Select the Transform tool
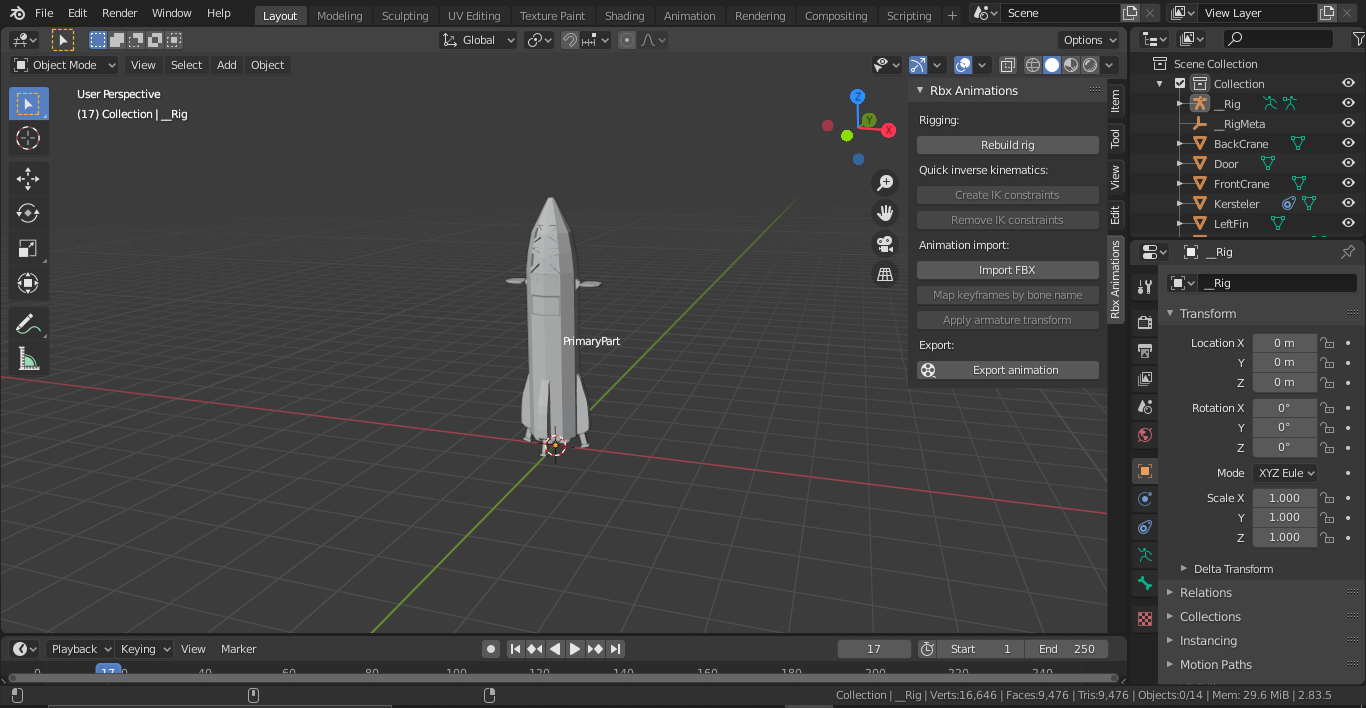Image resolution: width=1366 pixels, height=708 pixels. (28, 284)
